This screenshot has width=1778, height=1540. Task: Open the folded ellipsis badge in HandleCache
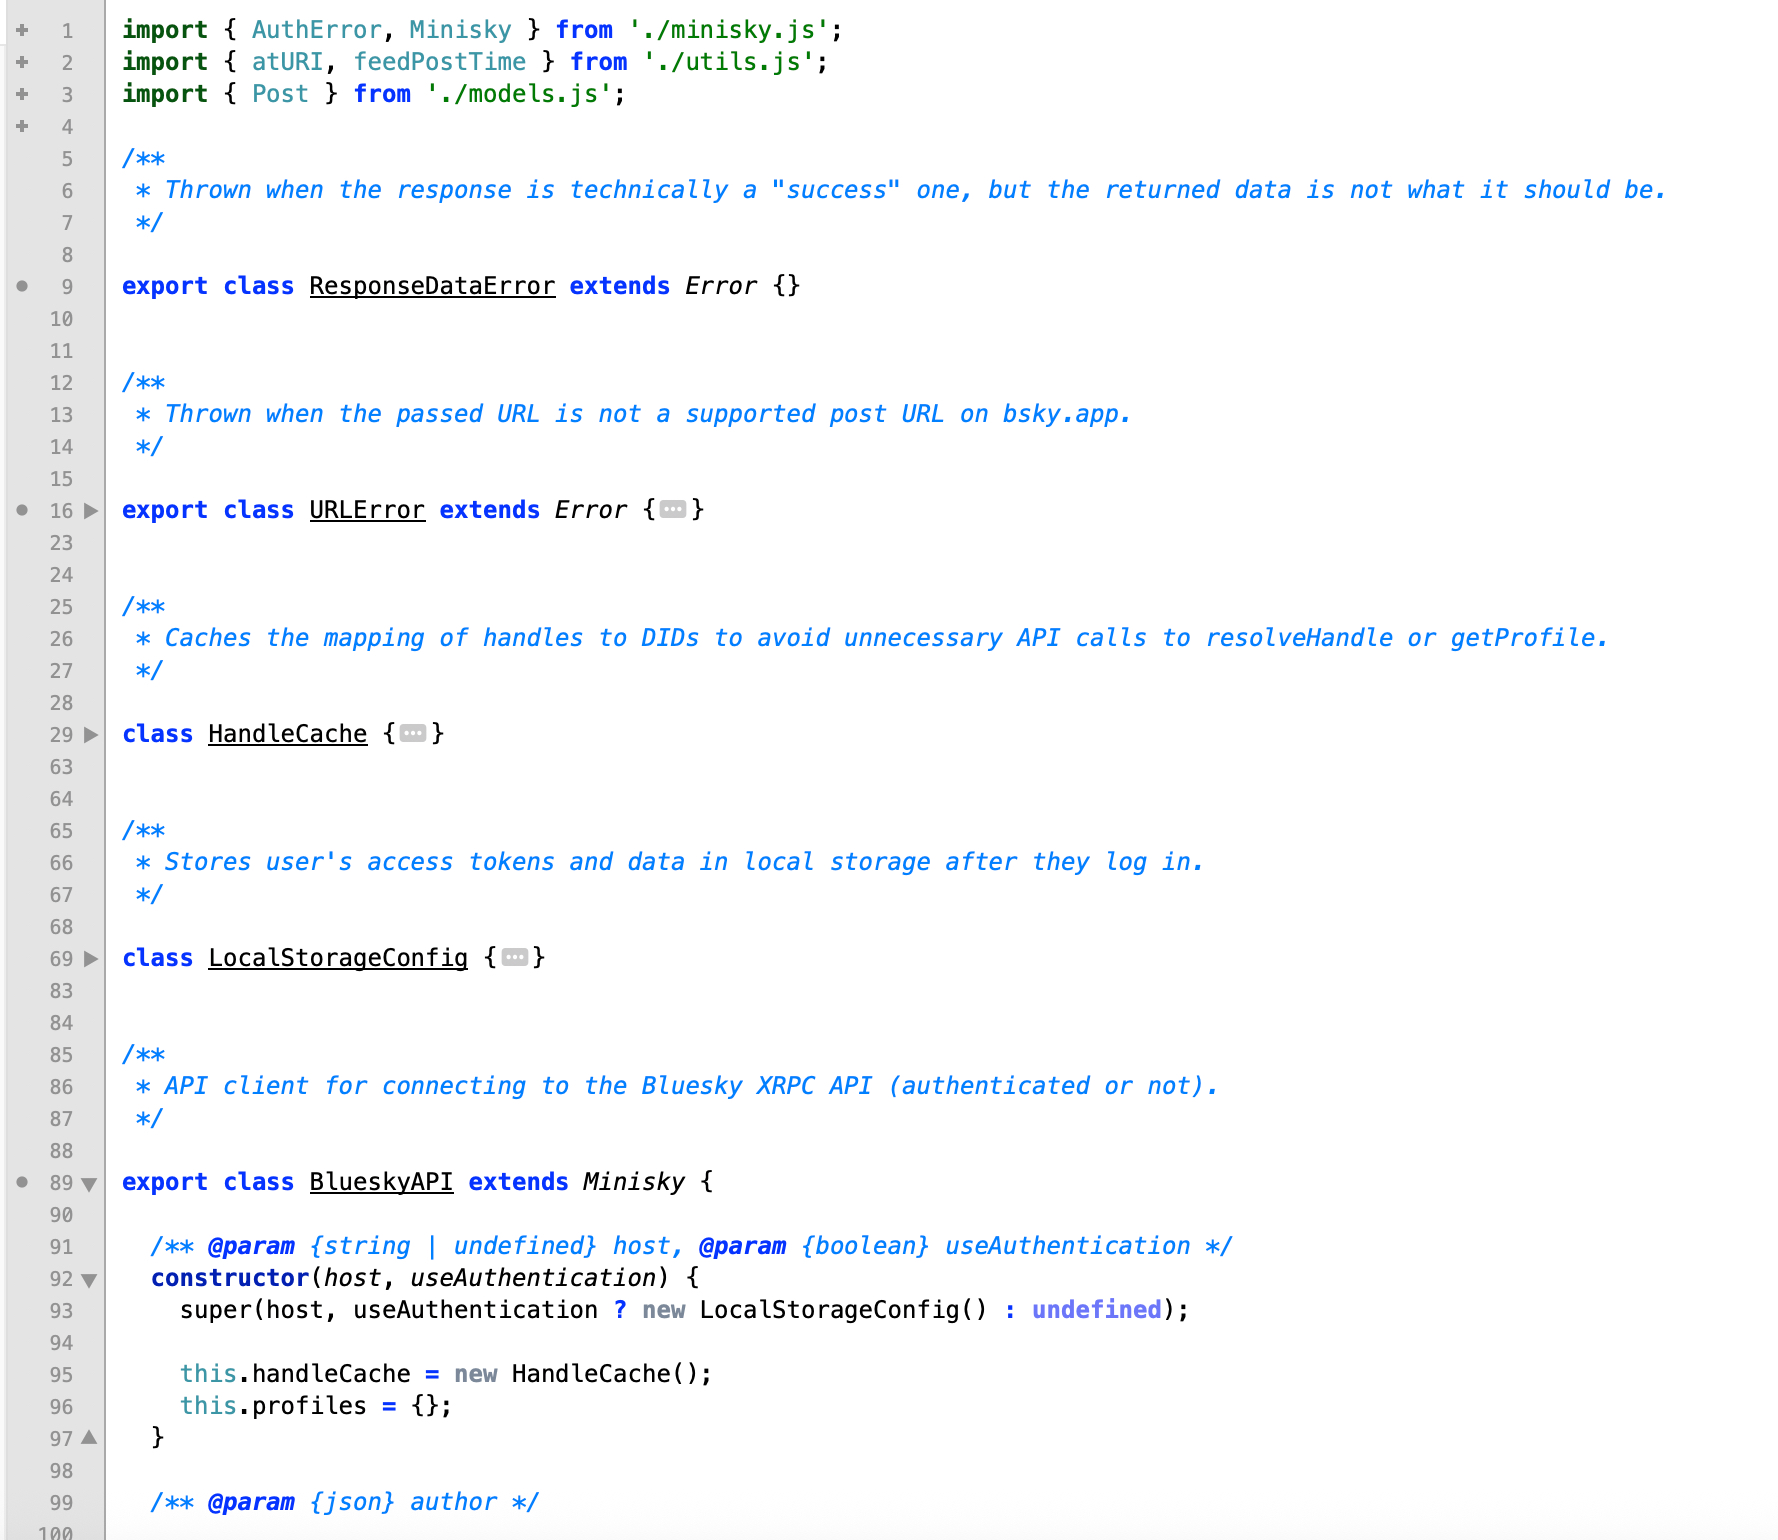[412, 734]
